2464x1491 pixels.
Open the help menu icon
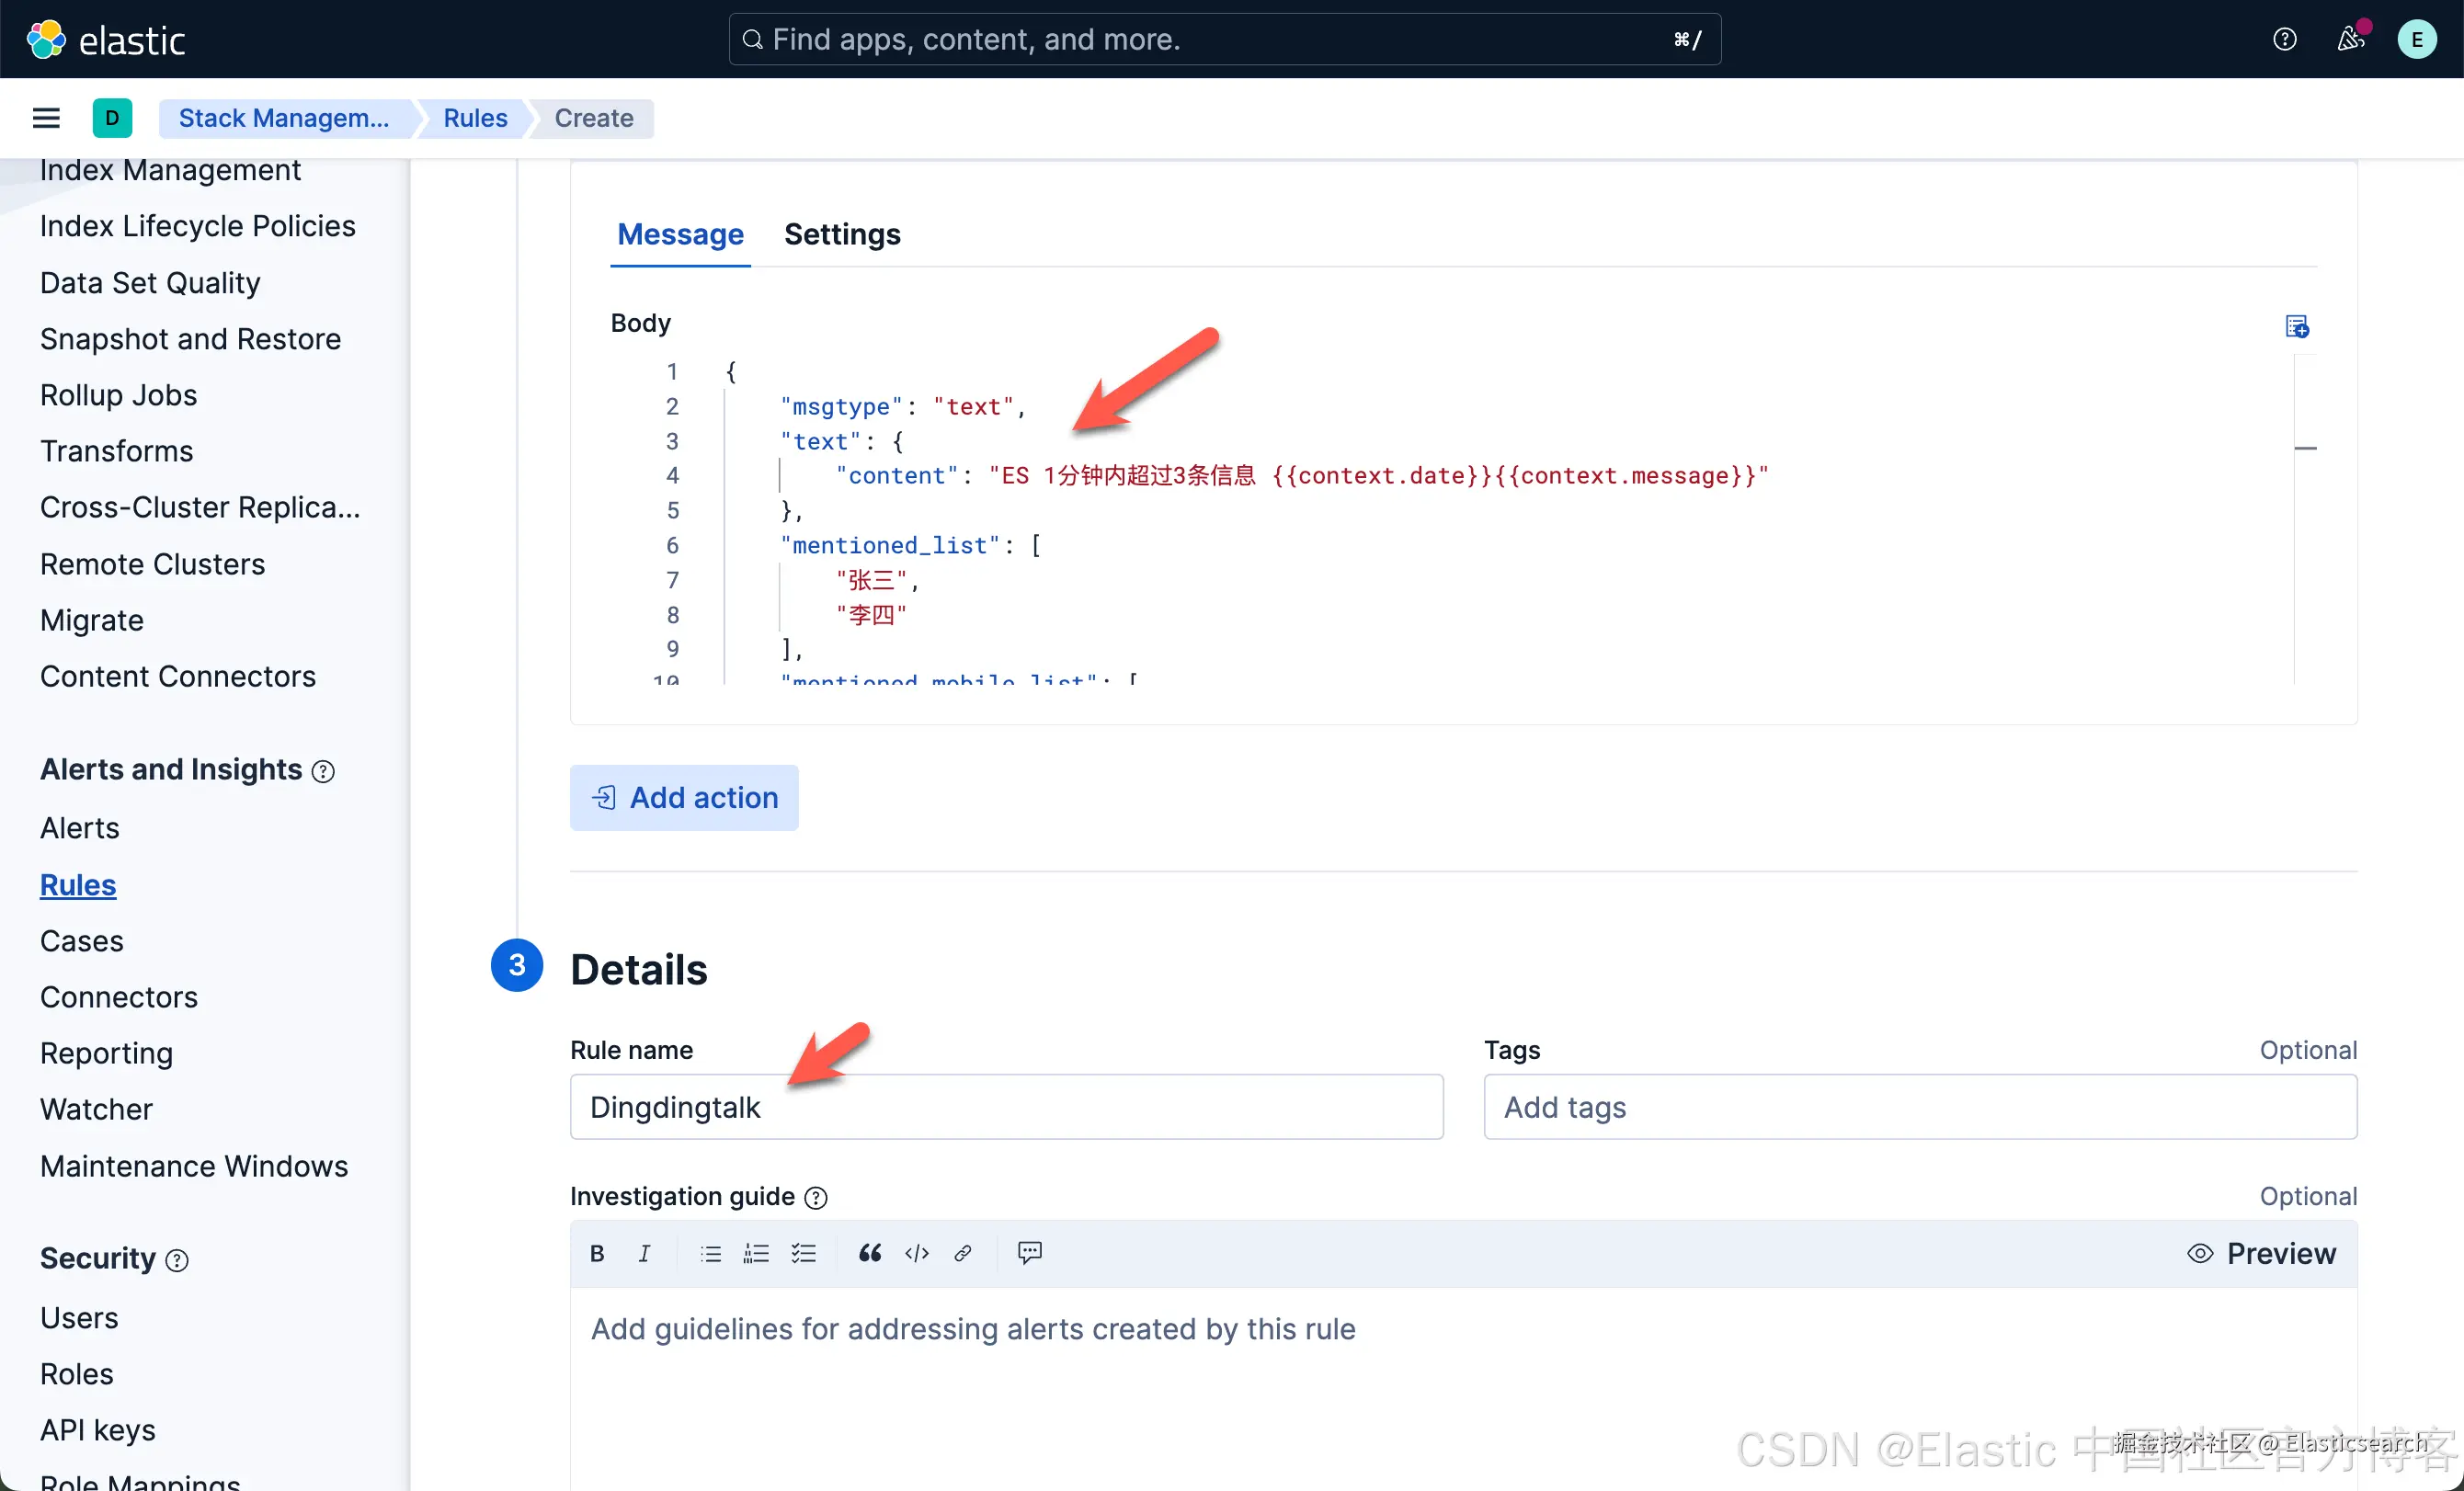(x=2284, y=39)
